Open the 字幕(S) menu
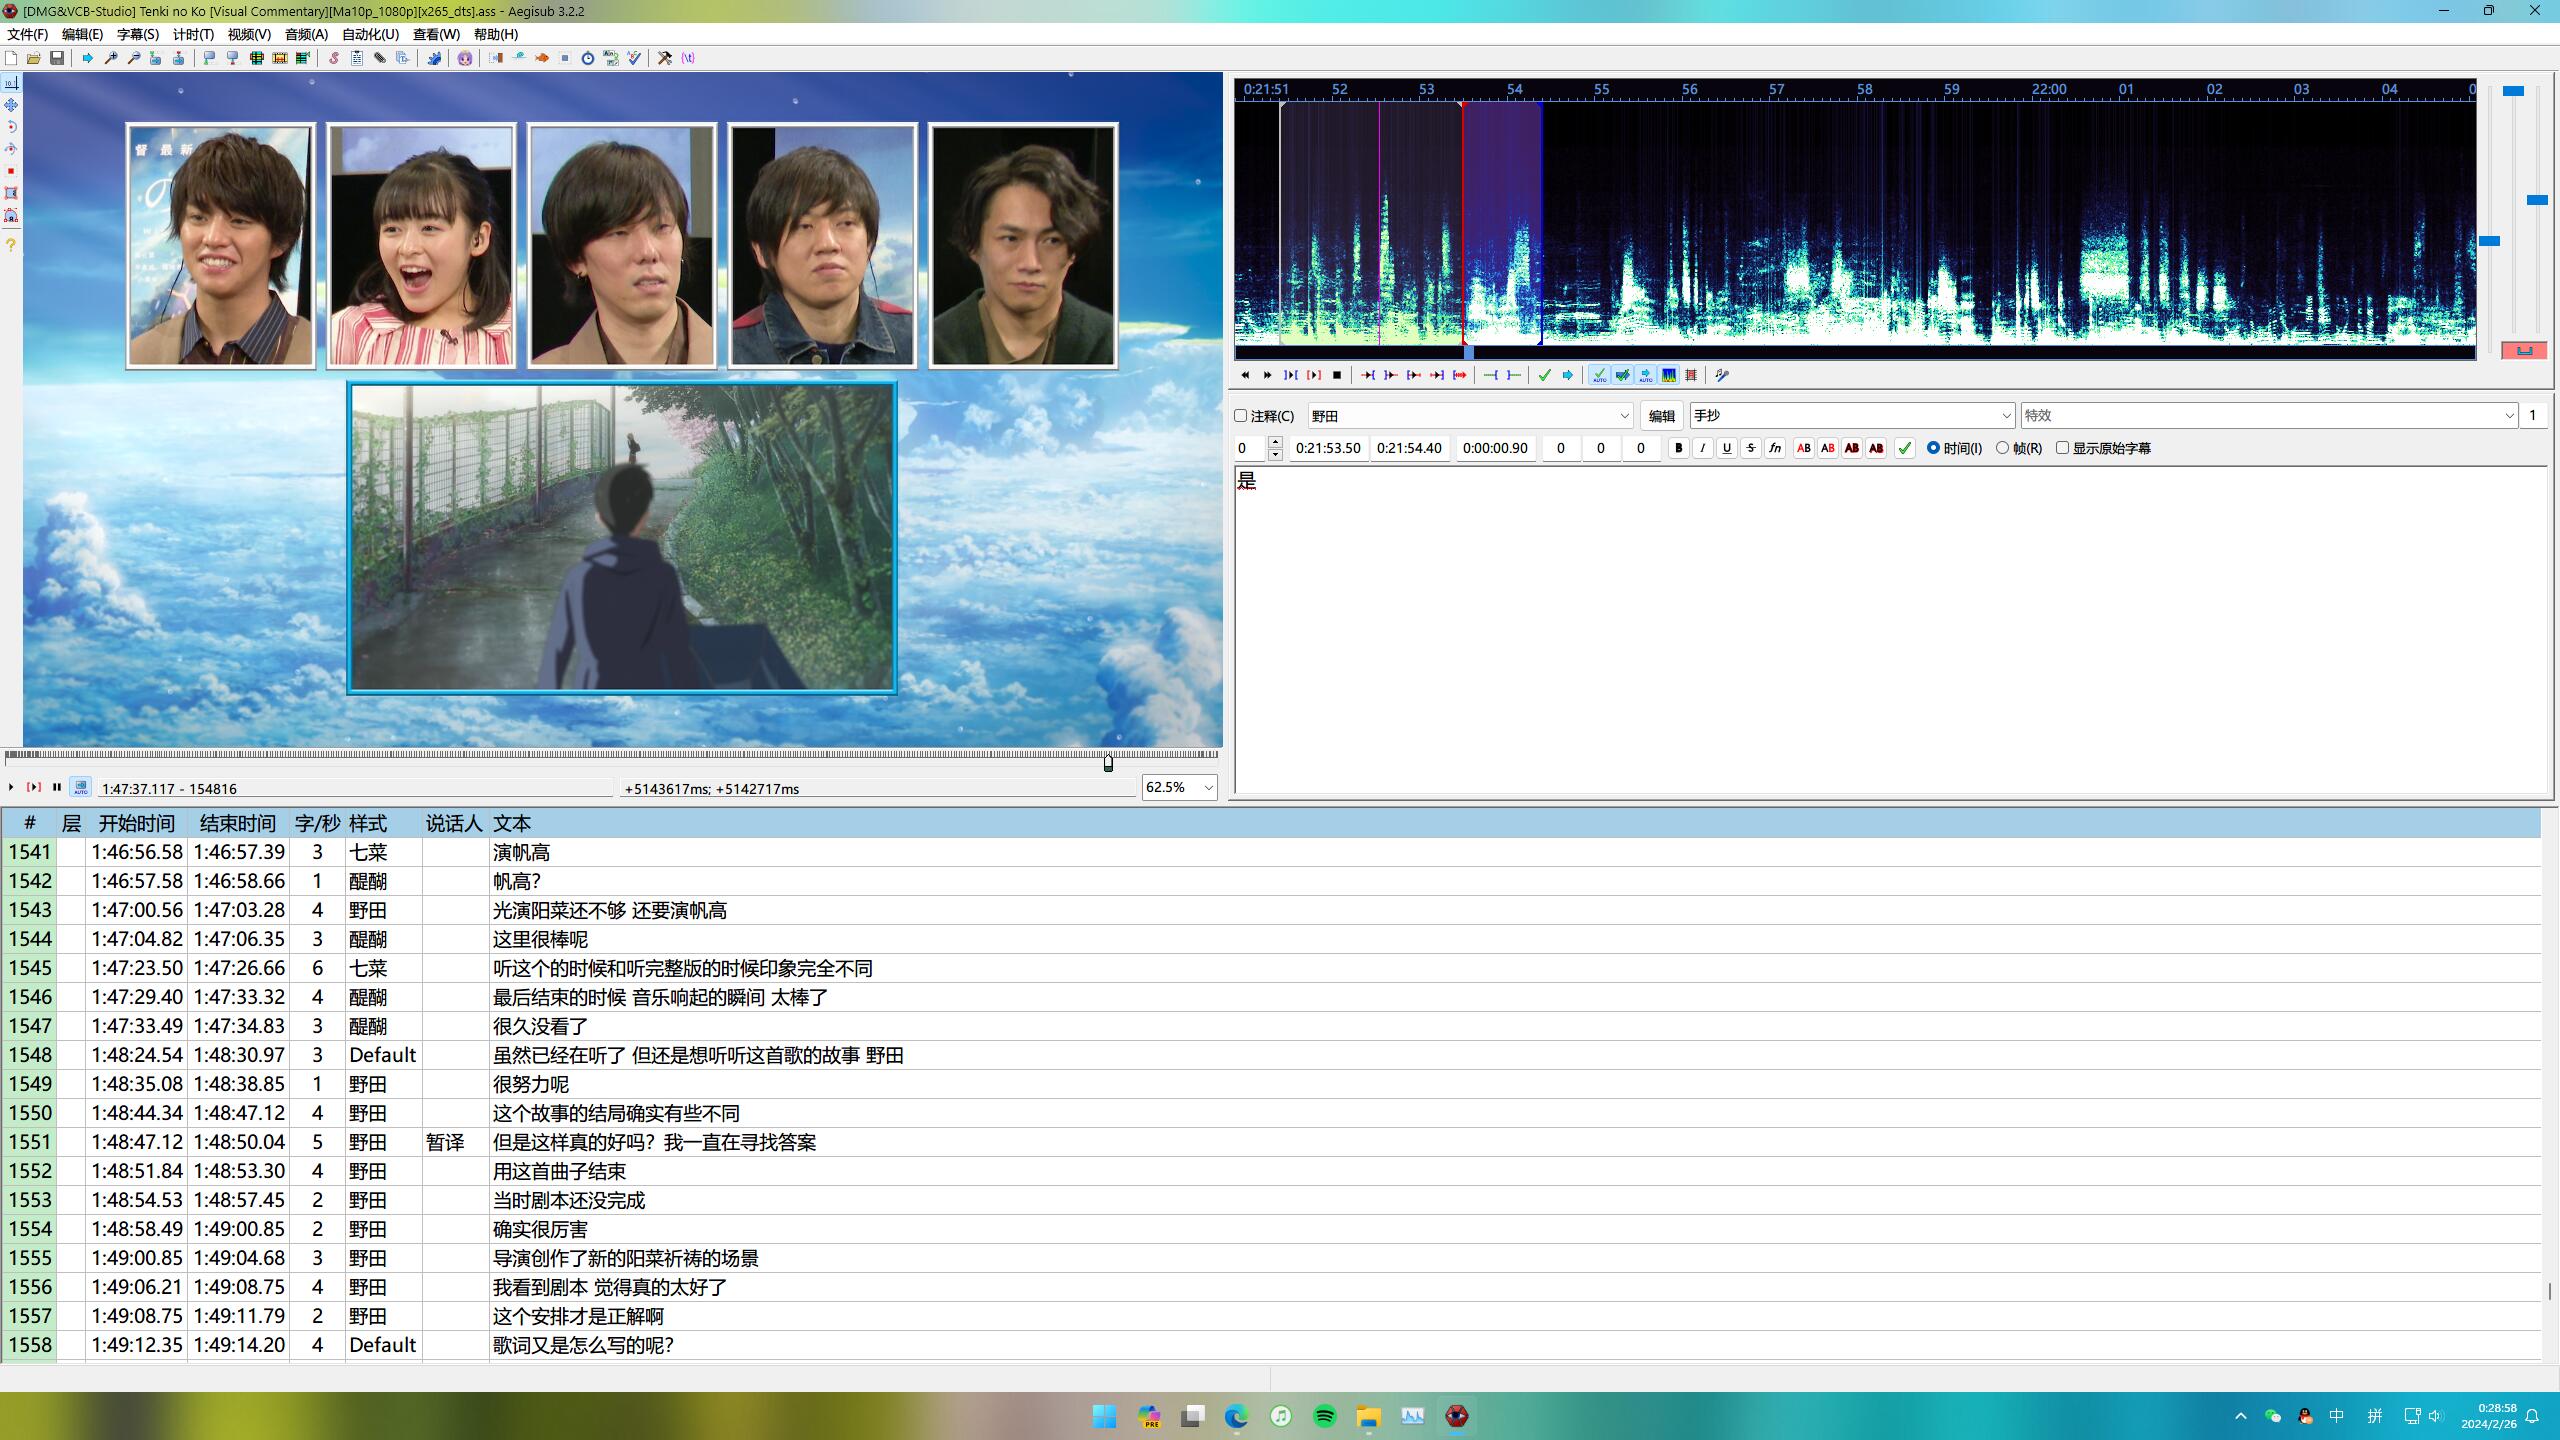 (138, 34)
